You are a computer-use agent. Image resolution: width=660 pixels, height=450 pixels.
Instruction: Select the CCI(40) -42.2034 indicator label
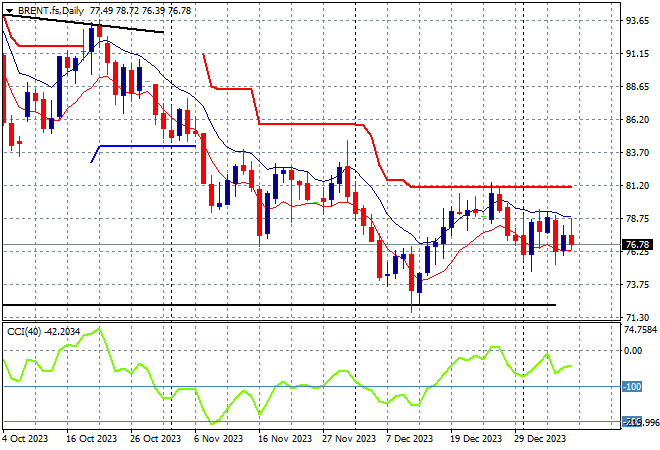[43, 332]
